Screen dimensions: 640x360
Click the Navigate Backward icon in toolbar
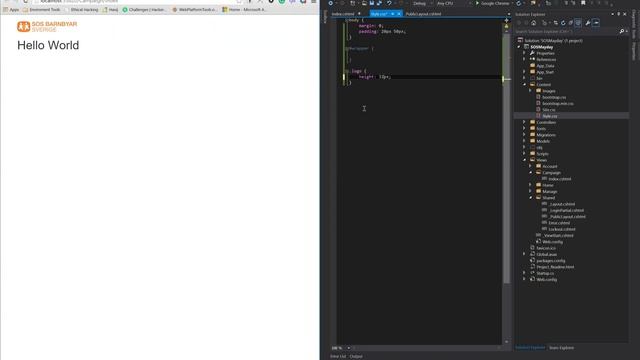click(x=331, y=3)
